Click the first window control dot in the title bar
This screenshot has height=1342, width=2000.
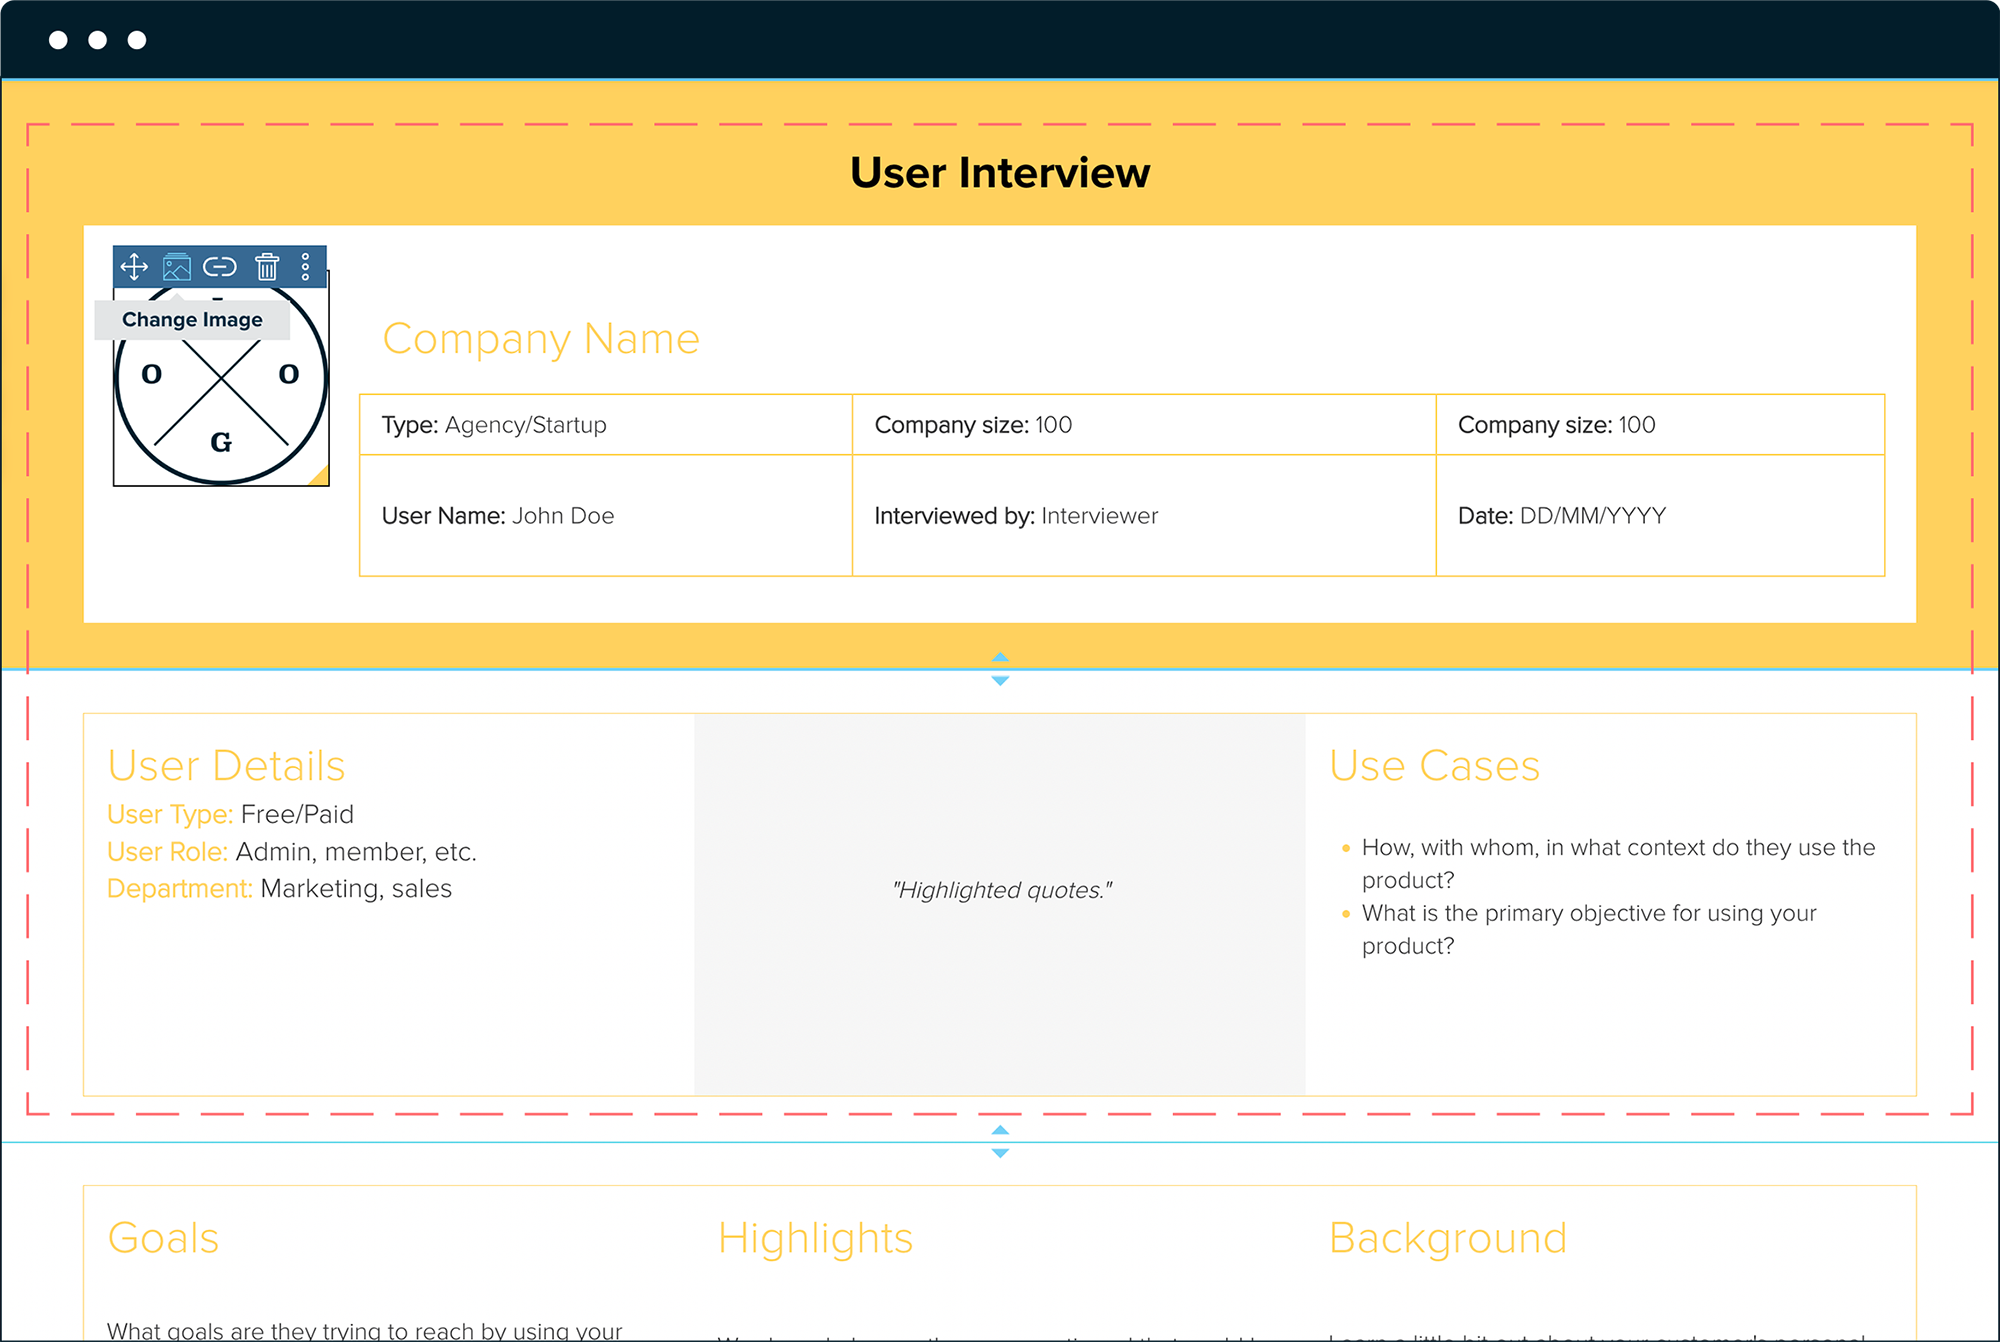tap(57, 39)
